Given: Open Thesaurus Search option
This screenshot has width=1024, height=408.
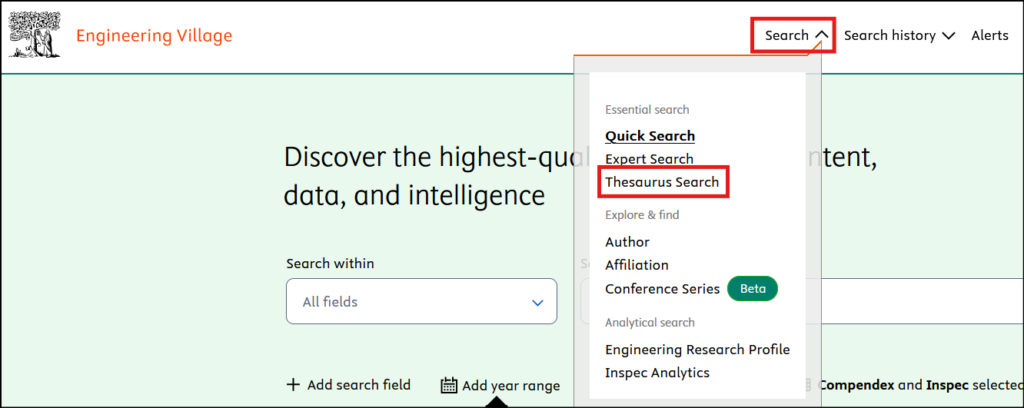Looking at the screenshot, I should pos(662,183).
